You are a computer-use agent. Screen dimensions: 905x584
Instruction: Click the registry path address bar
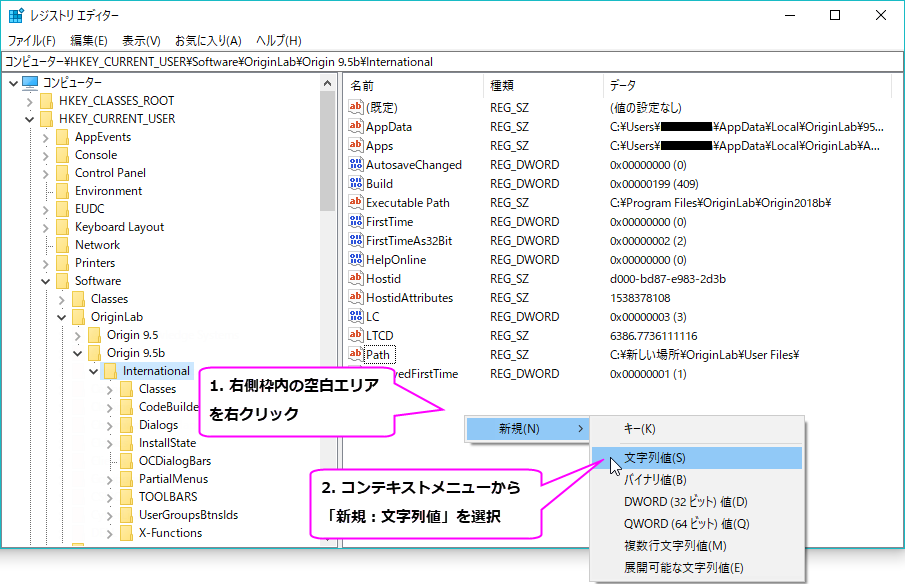pos(452,62)
